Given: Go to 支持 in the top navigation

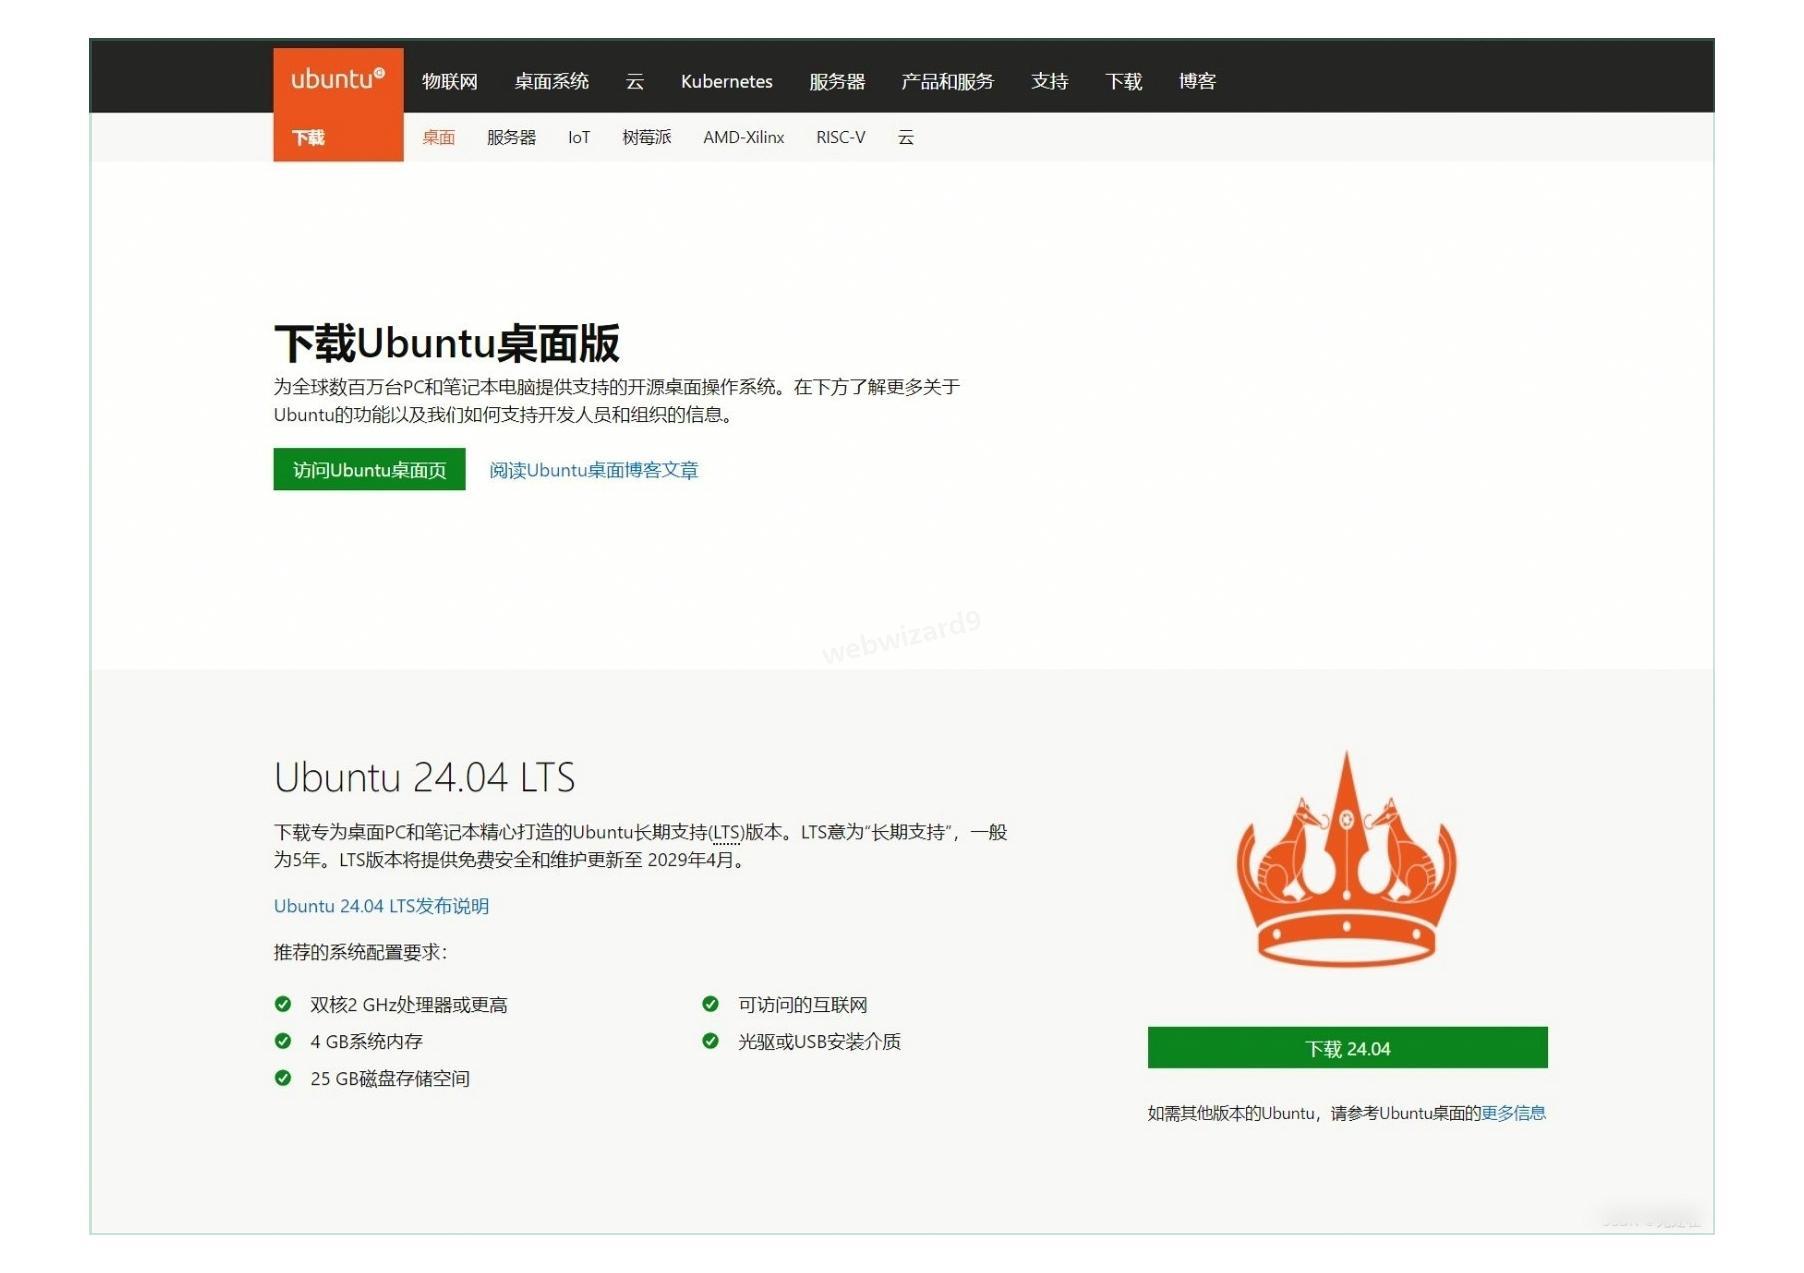Looking at the screenshot, I should (1050, 81).
